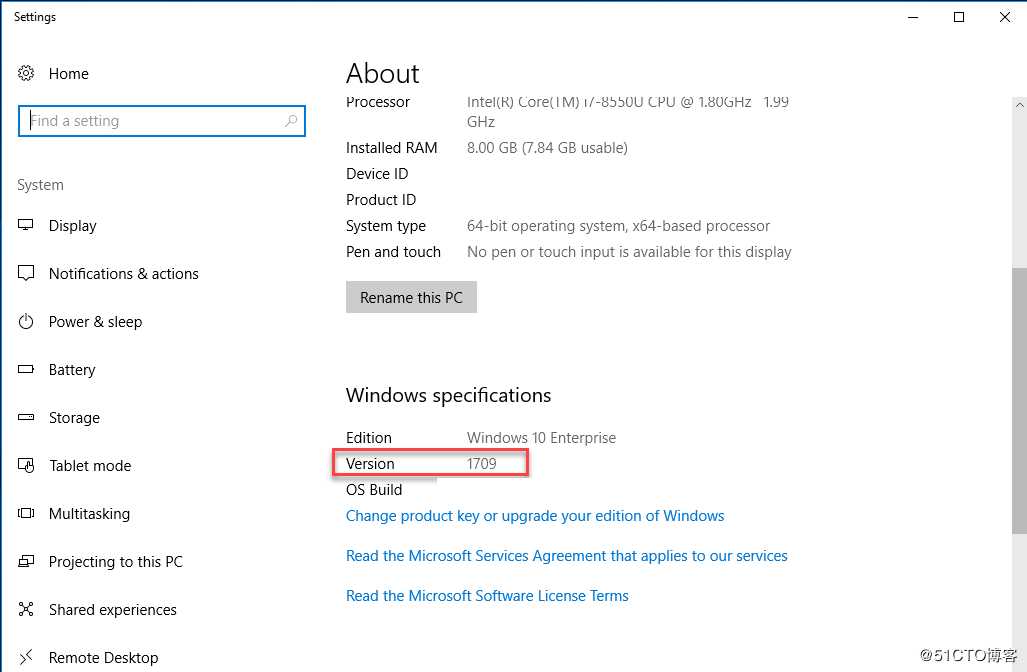The width and height of the screenshot is (1027, 672).
Task: Click the Home gear icon
Action: pos(26,73)
